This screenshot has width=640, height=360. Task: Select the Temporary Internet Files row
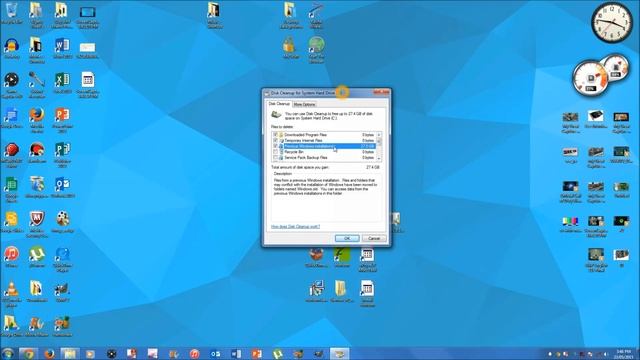[x=324, y=140]
